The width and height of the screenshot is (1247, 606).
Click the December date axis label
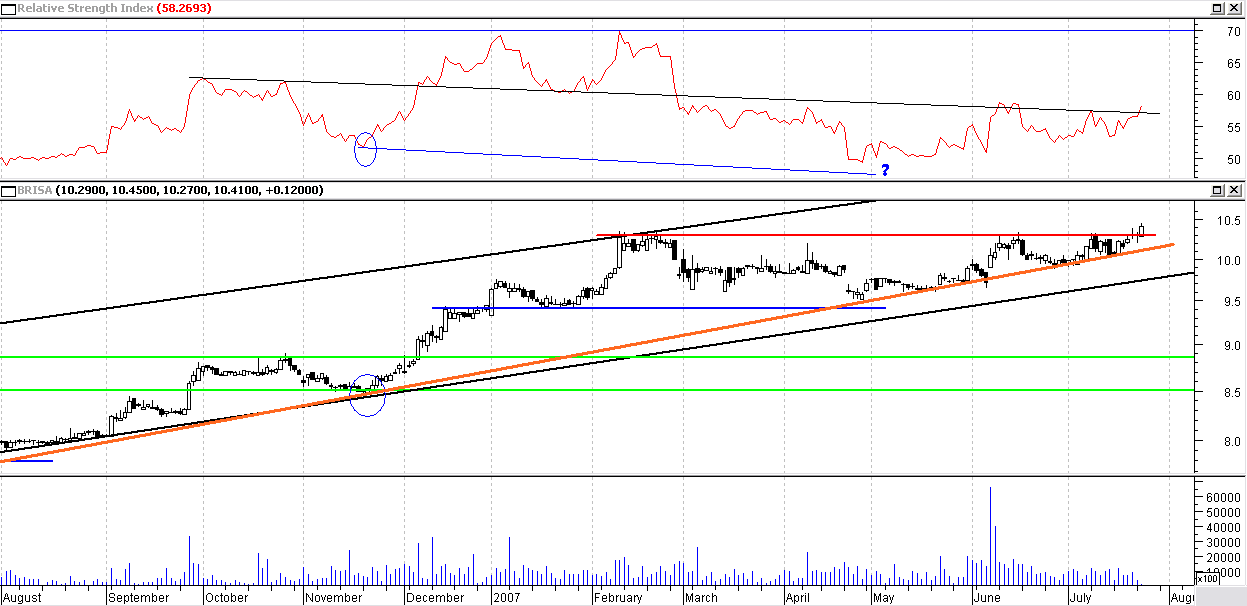(x=435, y=598)
